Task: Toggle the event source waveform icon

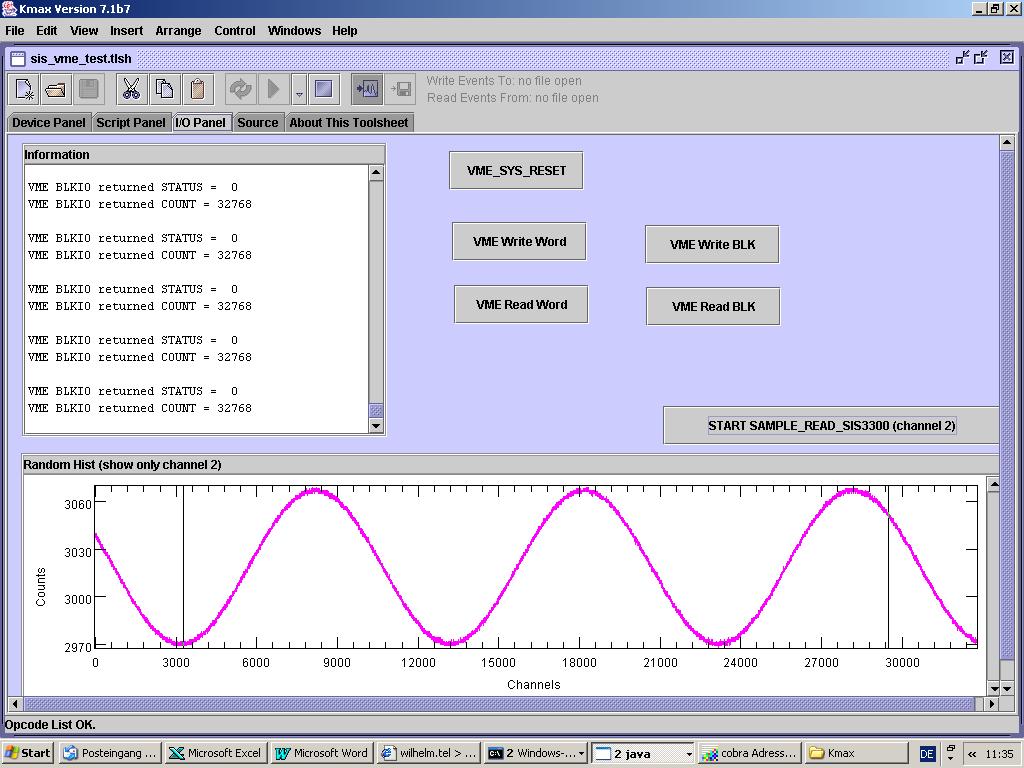Action: (367, 89)
